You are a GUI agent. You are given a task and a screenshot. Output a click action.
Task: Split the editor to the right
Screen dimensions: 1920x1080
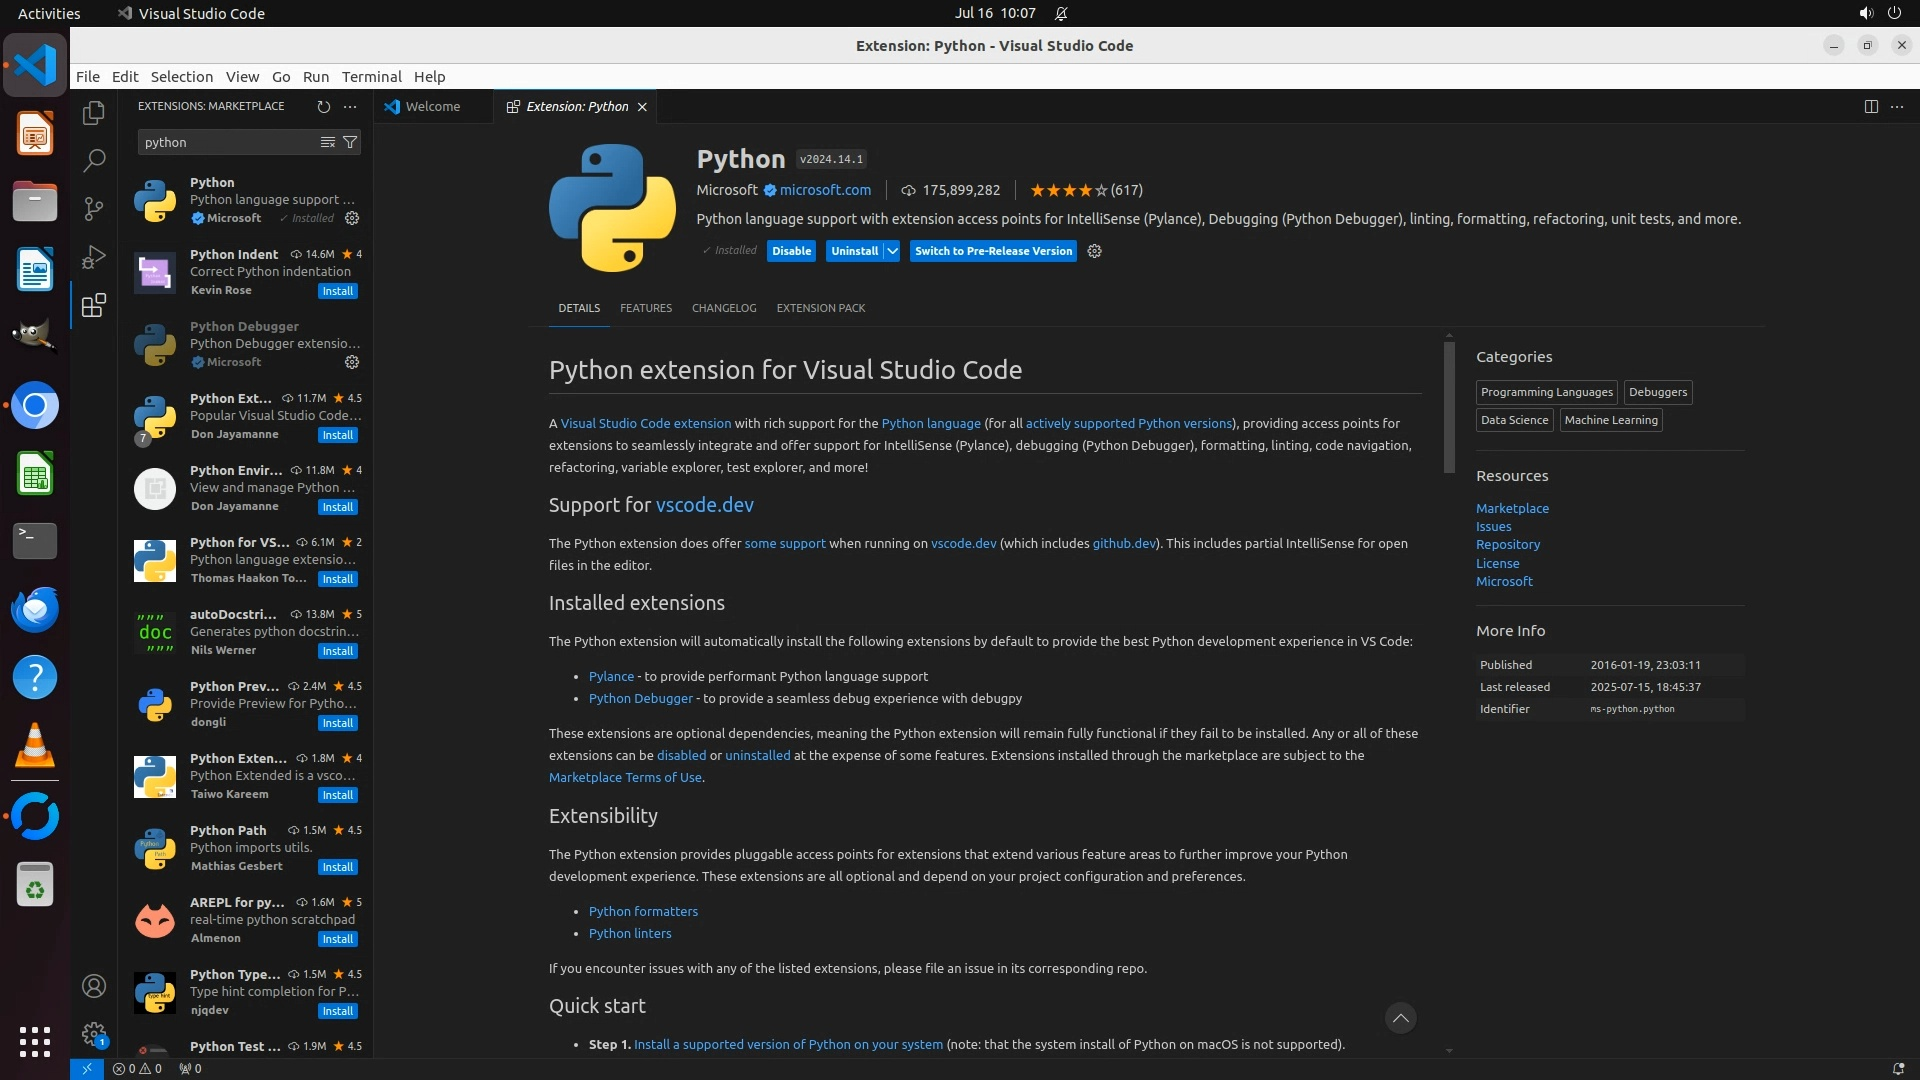pos(1870,106)
